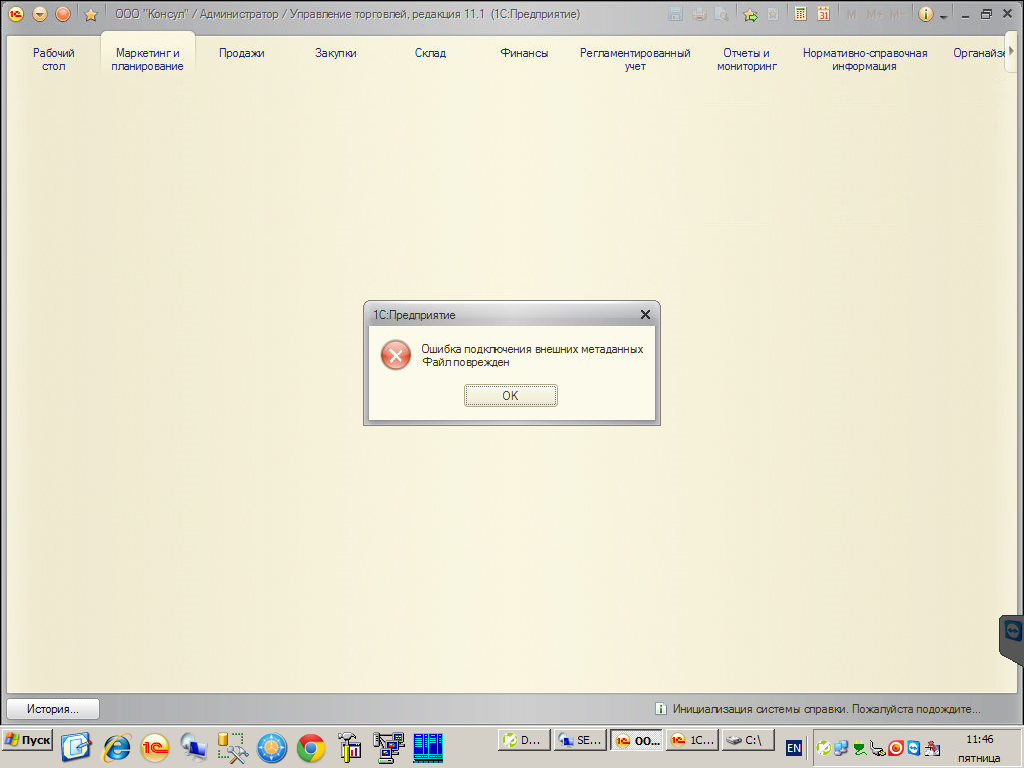Expand the dropdown arrow beside Help icon
Screen dimensions: 1024x768
(943, 16)
